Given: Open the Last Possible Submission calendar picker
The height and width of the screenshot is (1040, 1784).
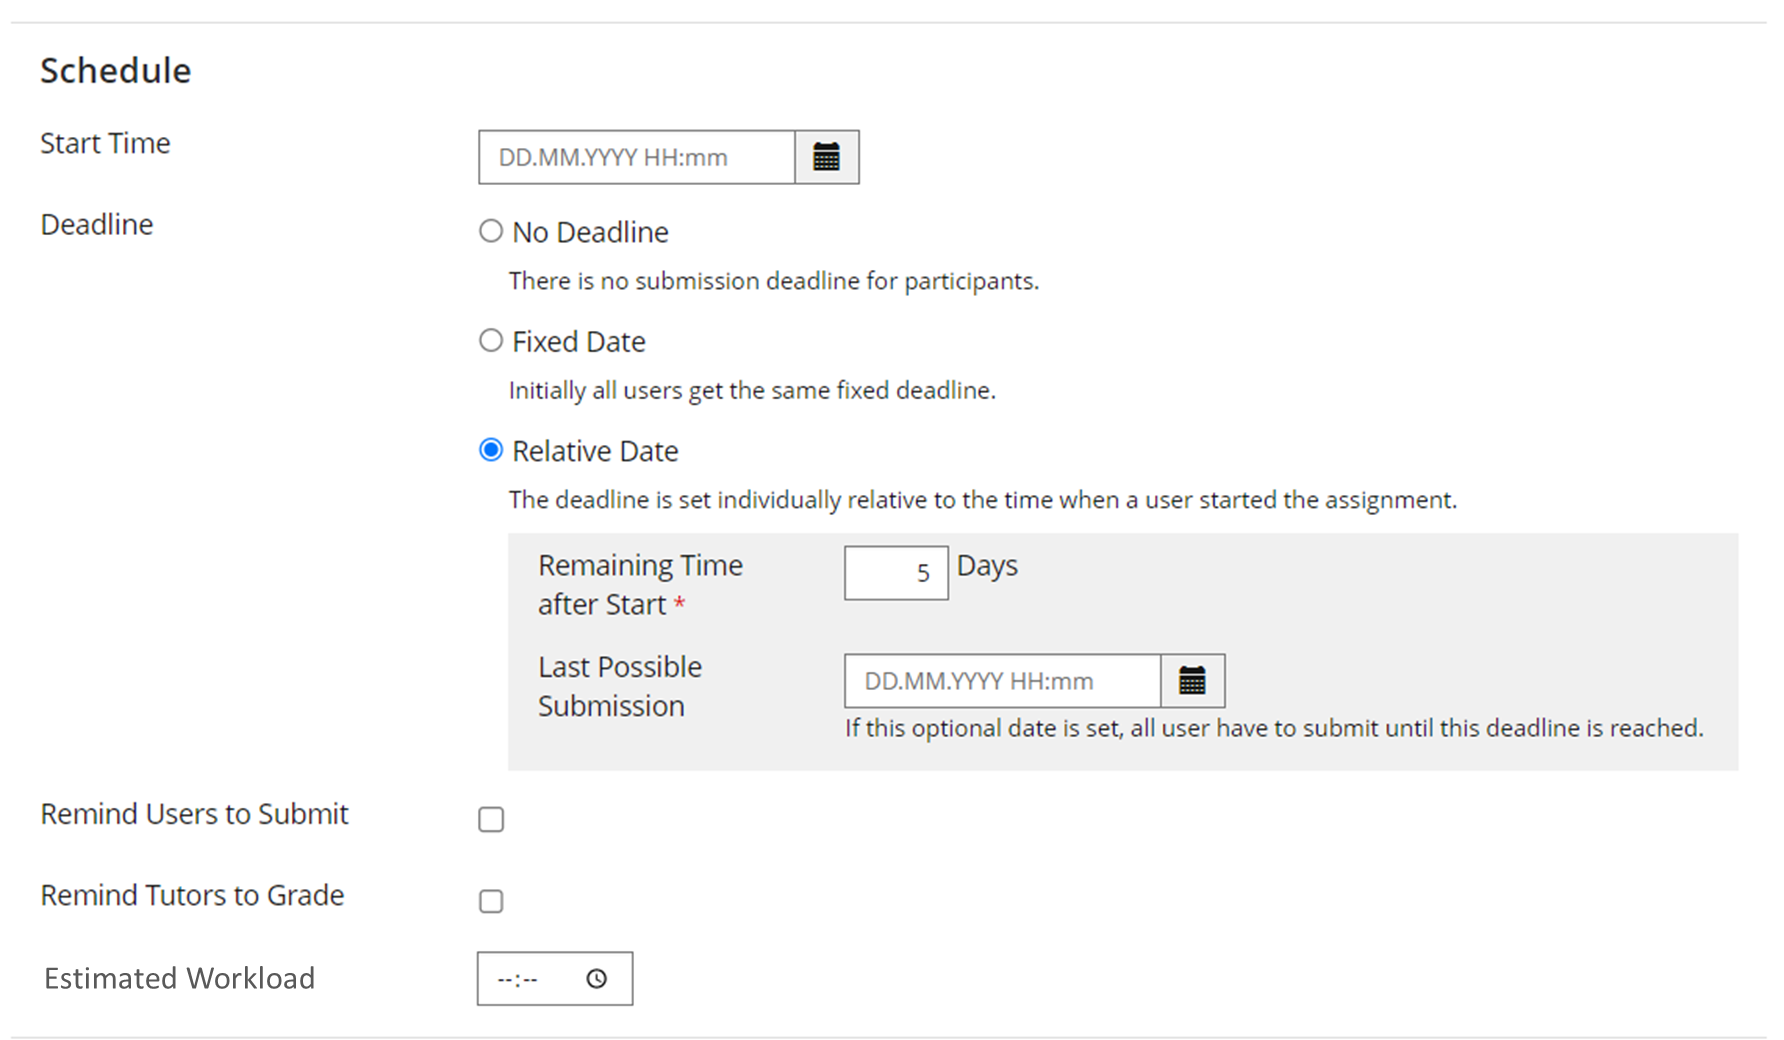Looking at the screenshot, I should pos(1192,681).
